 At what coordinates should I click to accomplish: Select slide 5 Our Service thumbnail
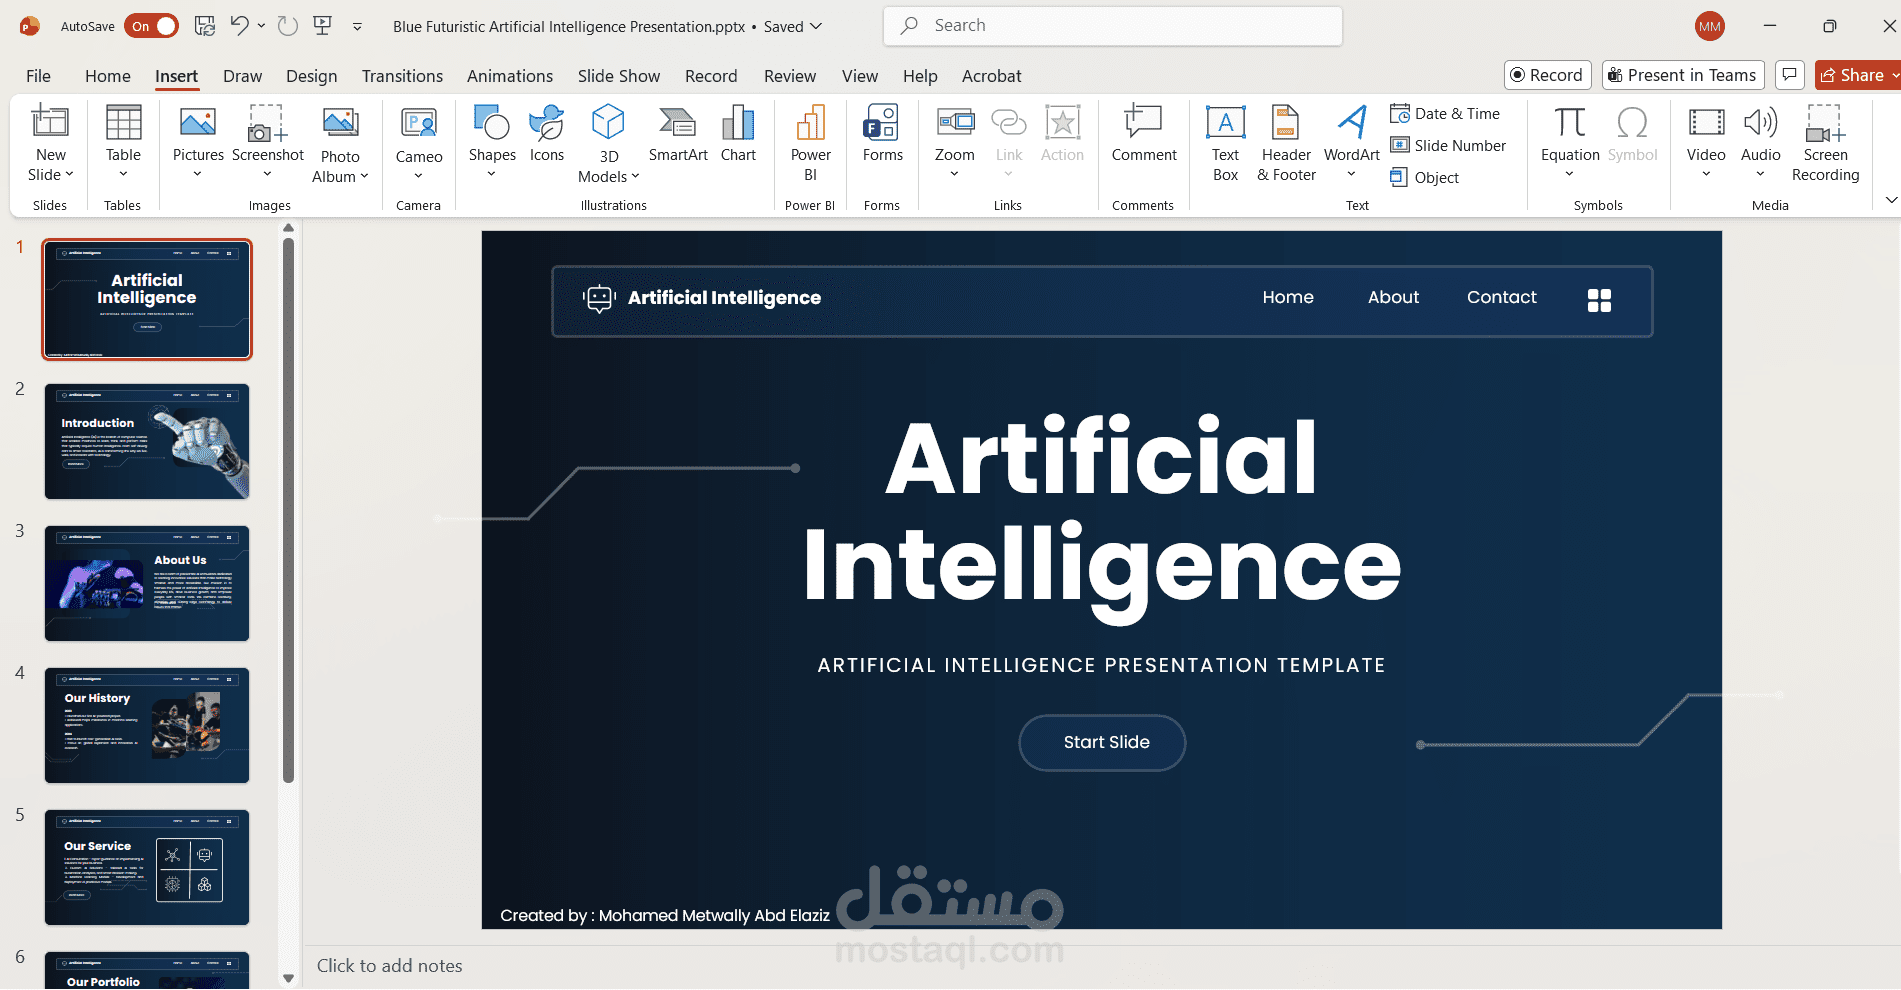click(147, 868)
